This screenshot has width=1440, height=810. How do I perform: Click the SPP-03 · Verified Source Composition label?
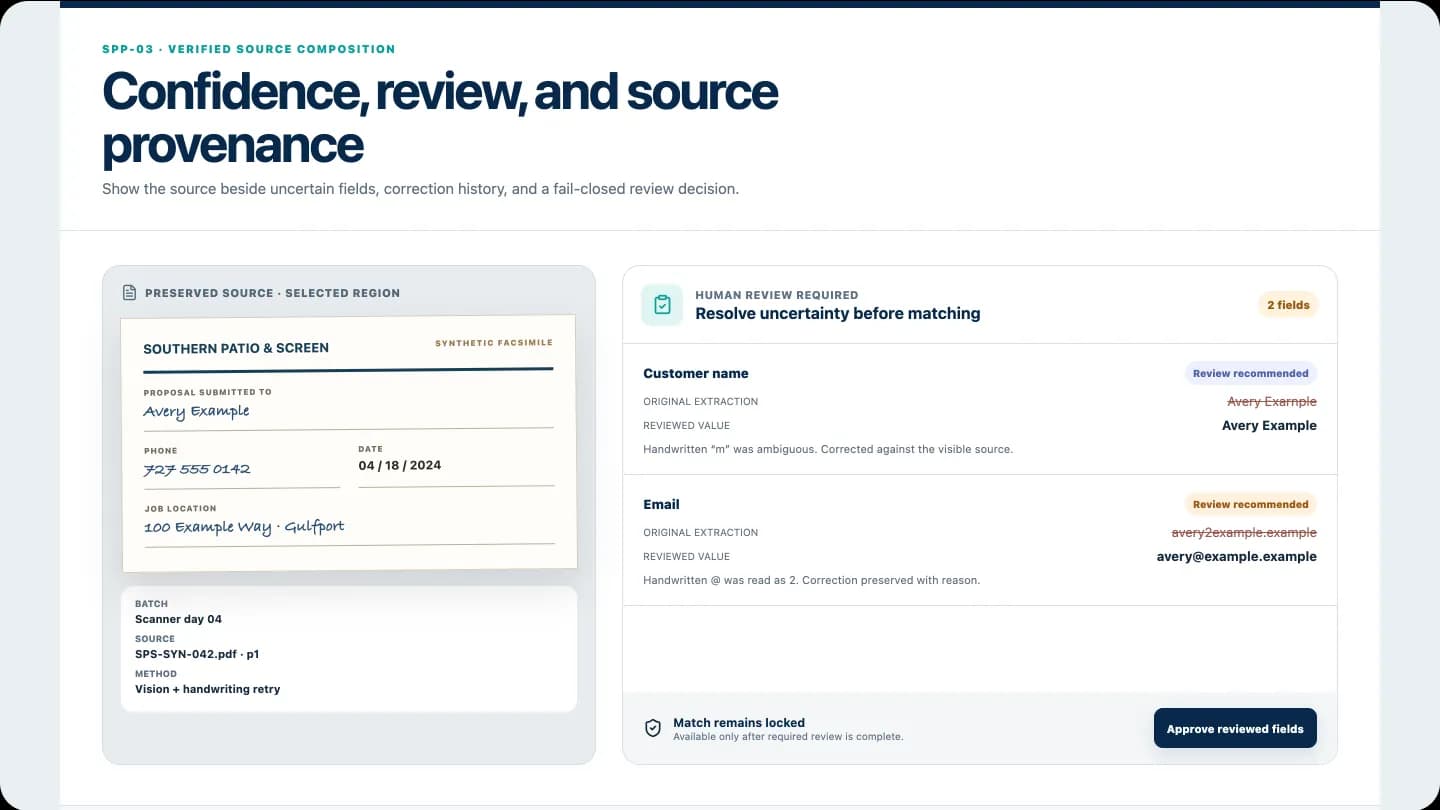[249, 49]
